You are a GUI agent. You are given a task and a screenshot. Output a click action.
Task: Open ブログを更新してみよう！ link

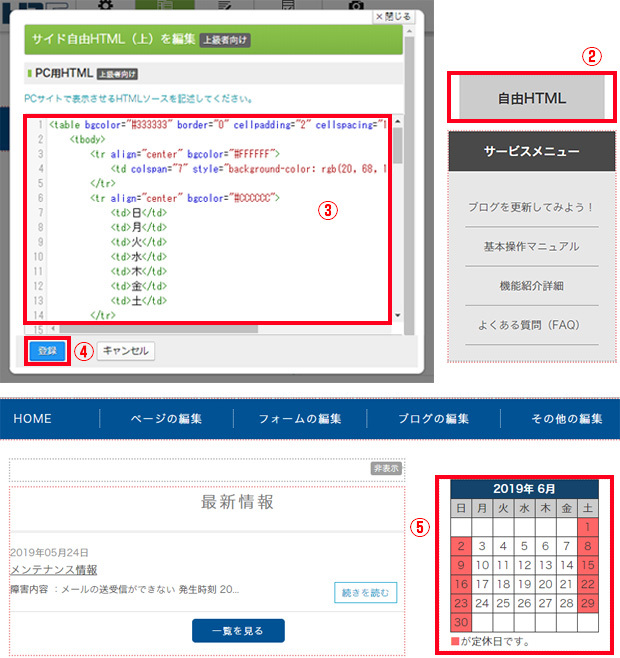click(532, 207)
